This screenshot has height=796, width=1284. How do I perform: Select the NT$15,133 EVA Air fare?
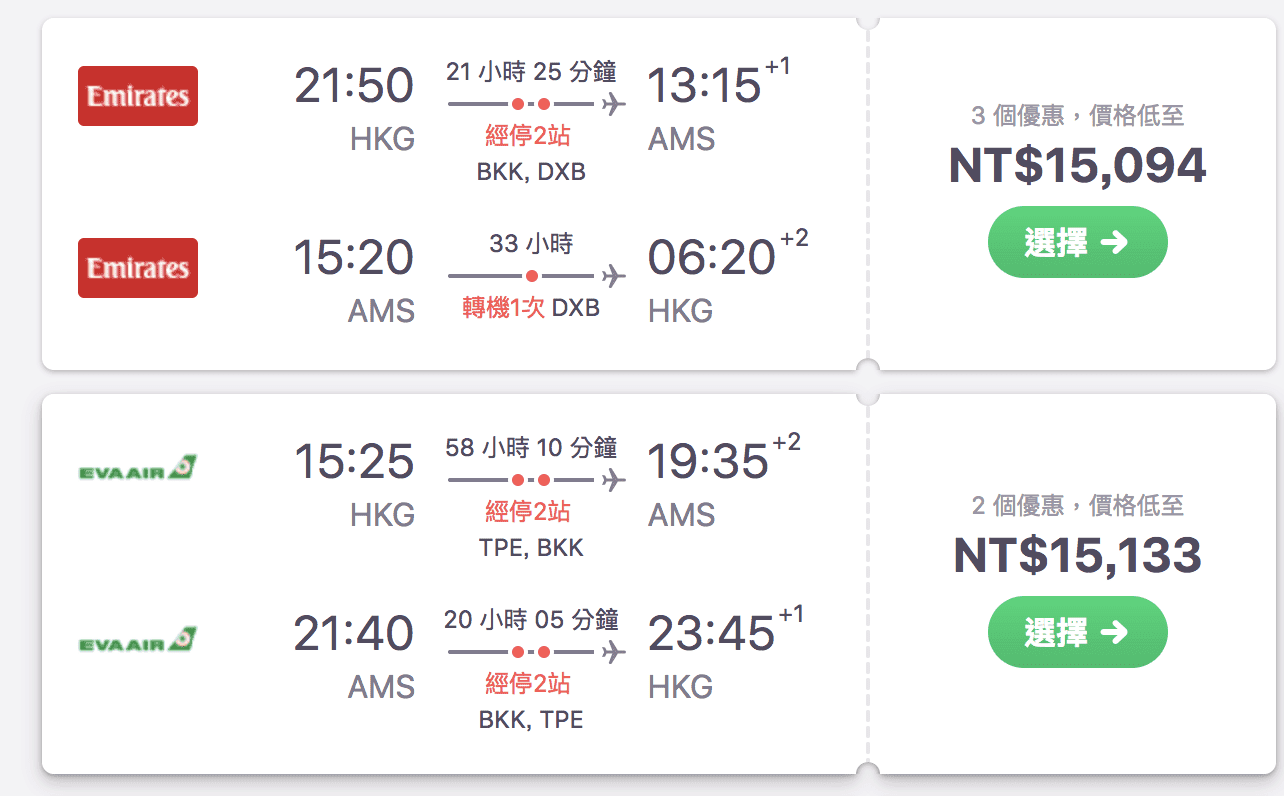coord(1077,632)
